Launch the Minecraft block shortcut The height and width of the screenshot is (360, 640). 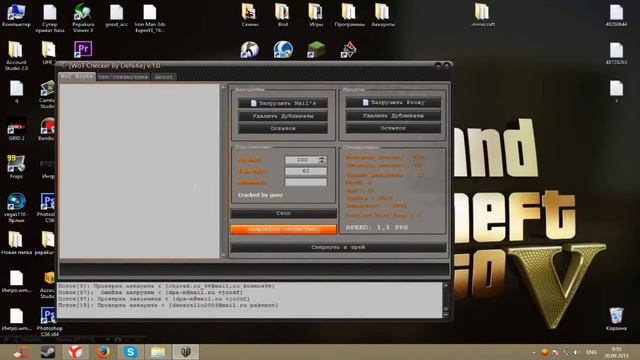click(x=316, y=50)
